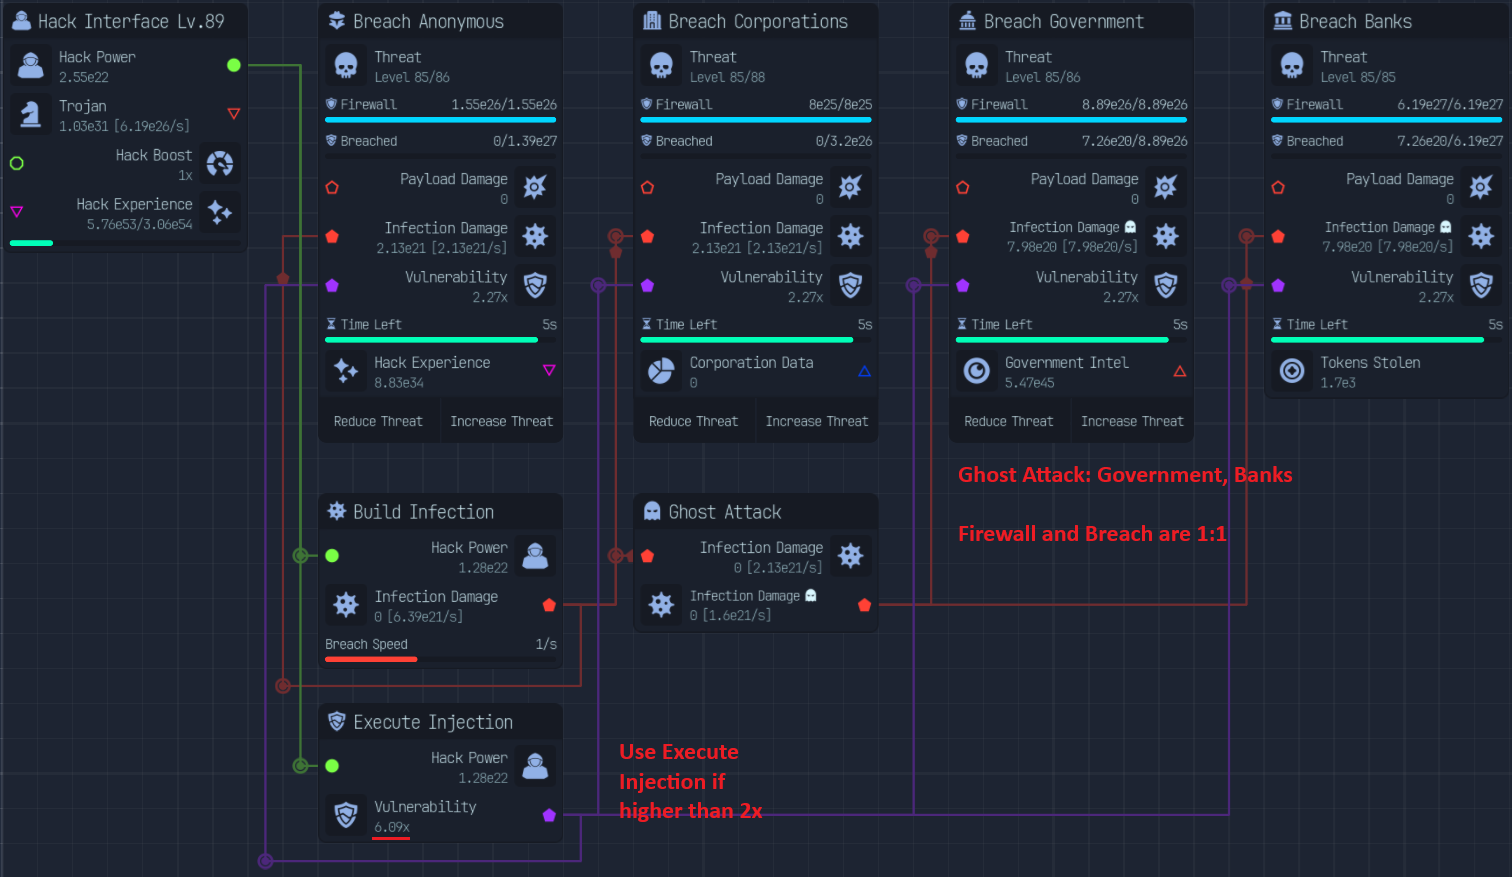The image size is (1512, 877).
Task: Click Breach Anonymous Threat skull icon
Action: pyautogui.click(x=346, y=66)
